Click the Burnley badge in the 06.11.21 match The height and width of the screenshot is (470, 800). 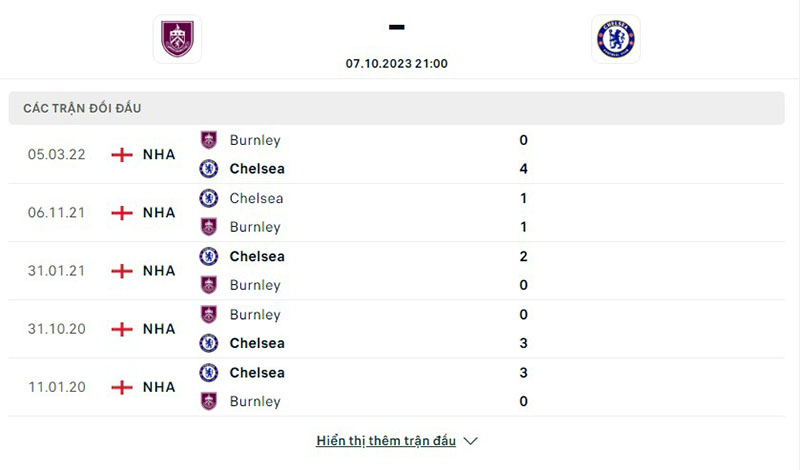[x=209, y=227]
